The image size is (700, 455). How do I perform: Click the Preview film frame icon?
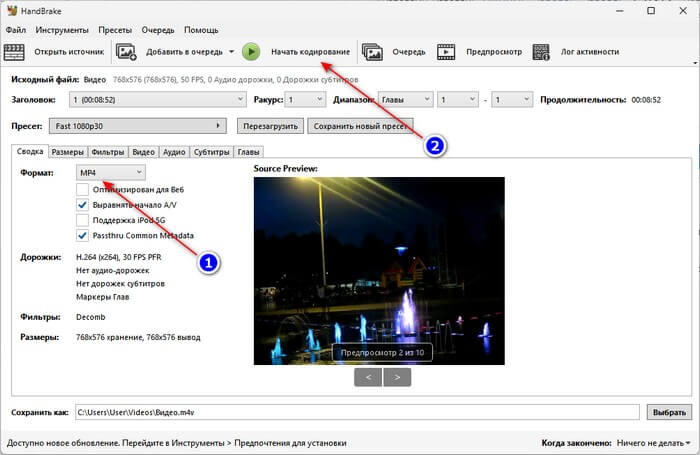coord(446,52)
